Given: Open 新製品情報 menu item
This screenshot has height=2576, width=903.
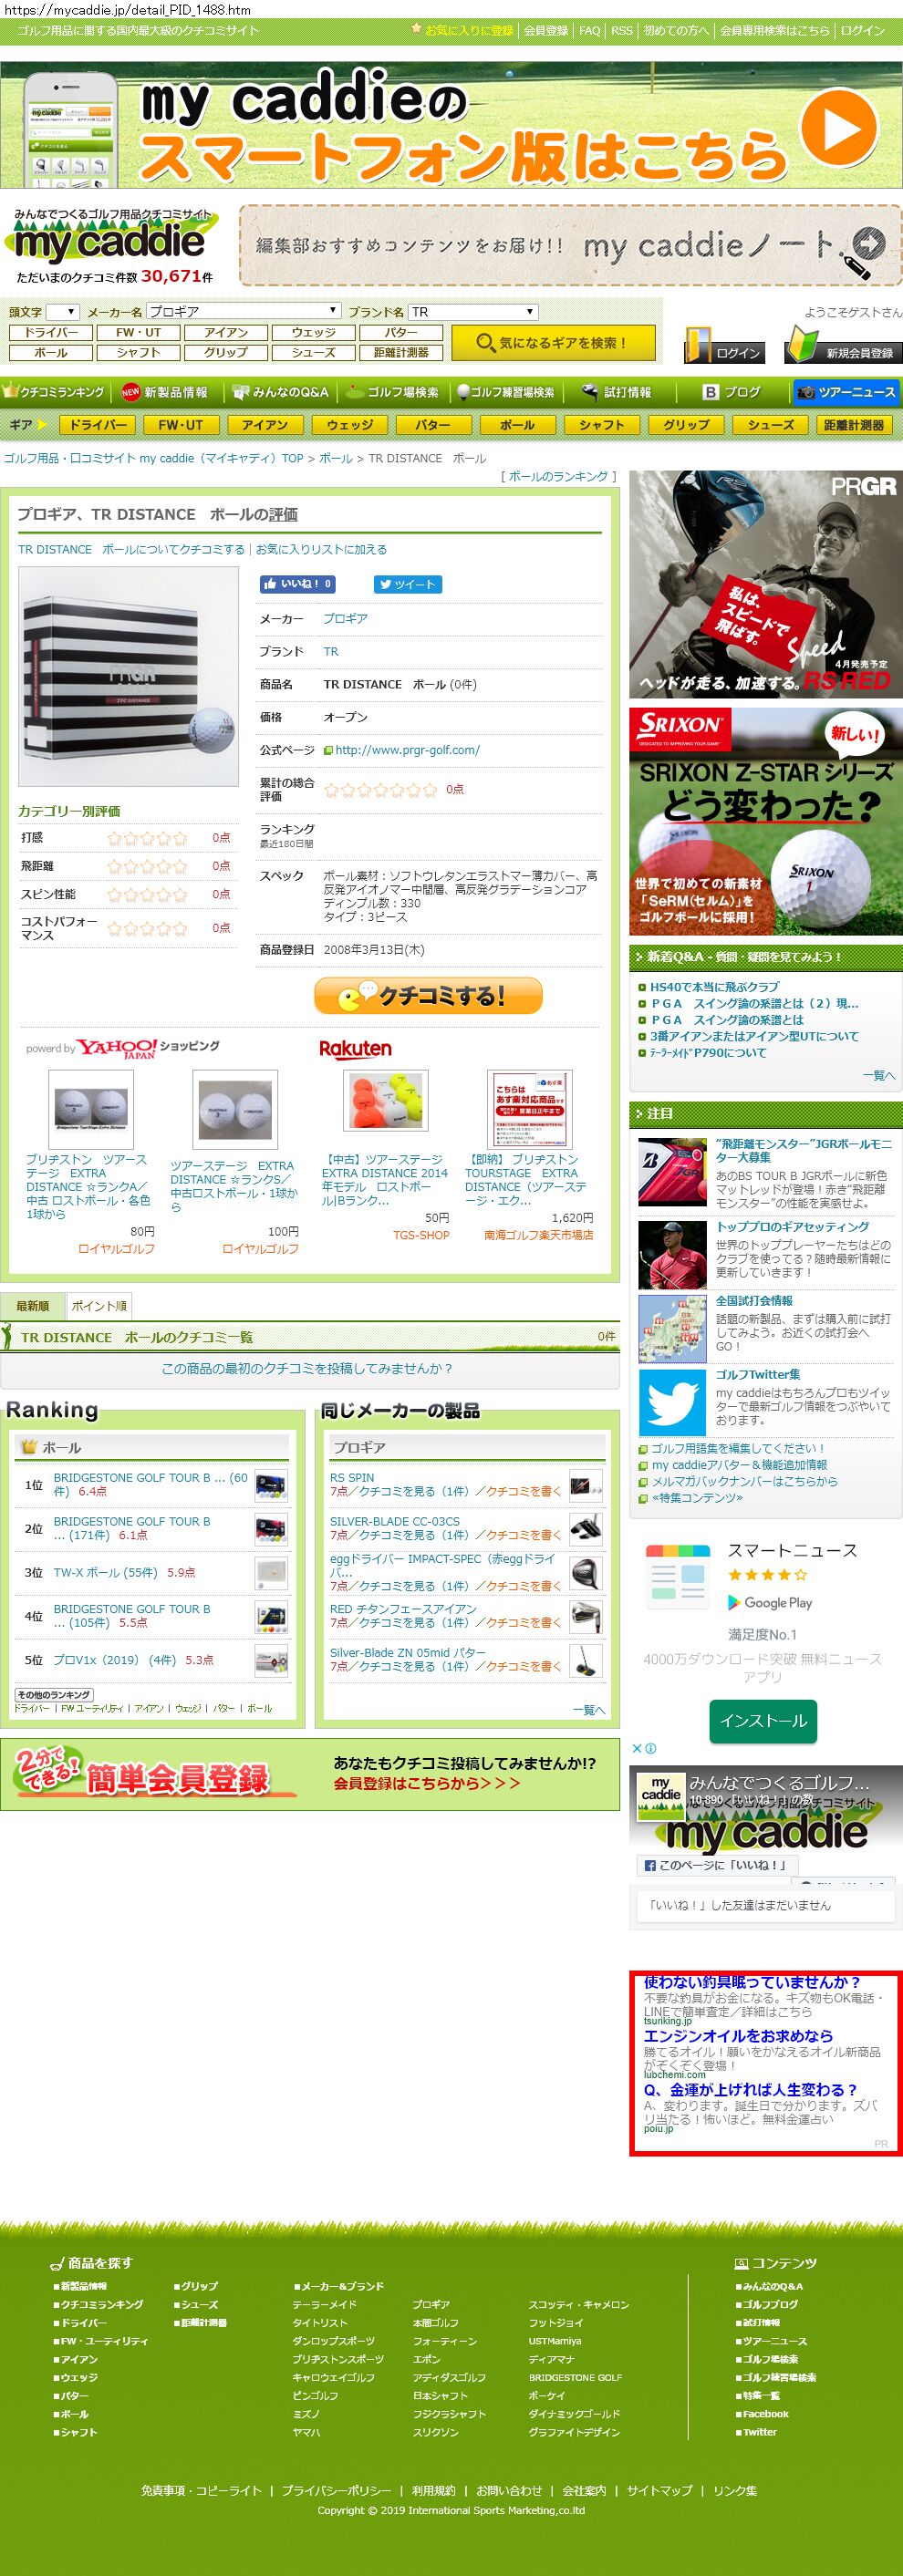Looking at the screenshot, I should [x=166, y=392].
